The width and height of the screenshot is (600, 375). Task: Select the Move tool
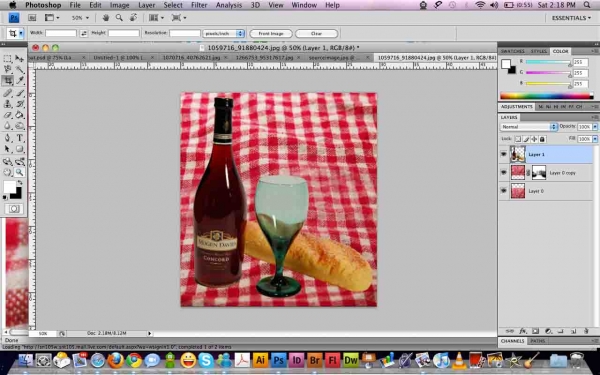[x=20, y=59]
